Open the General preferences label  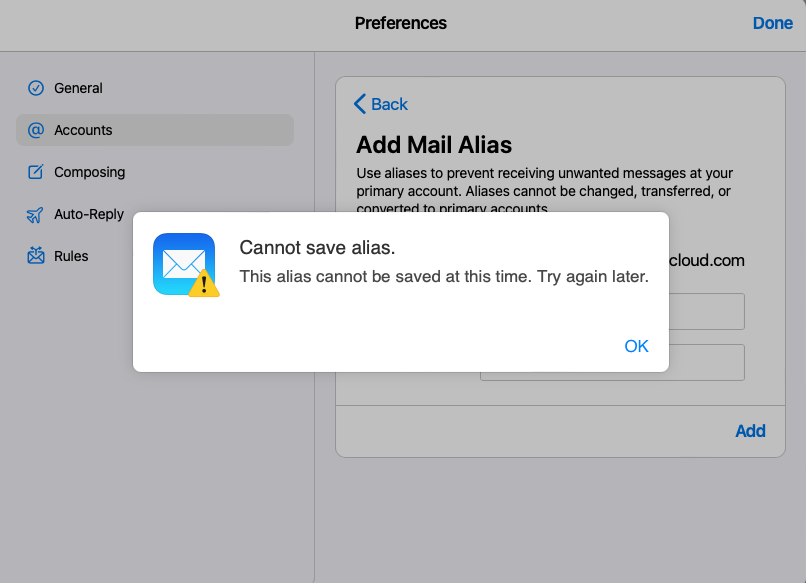[78, 88]
